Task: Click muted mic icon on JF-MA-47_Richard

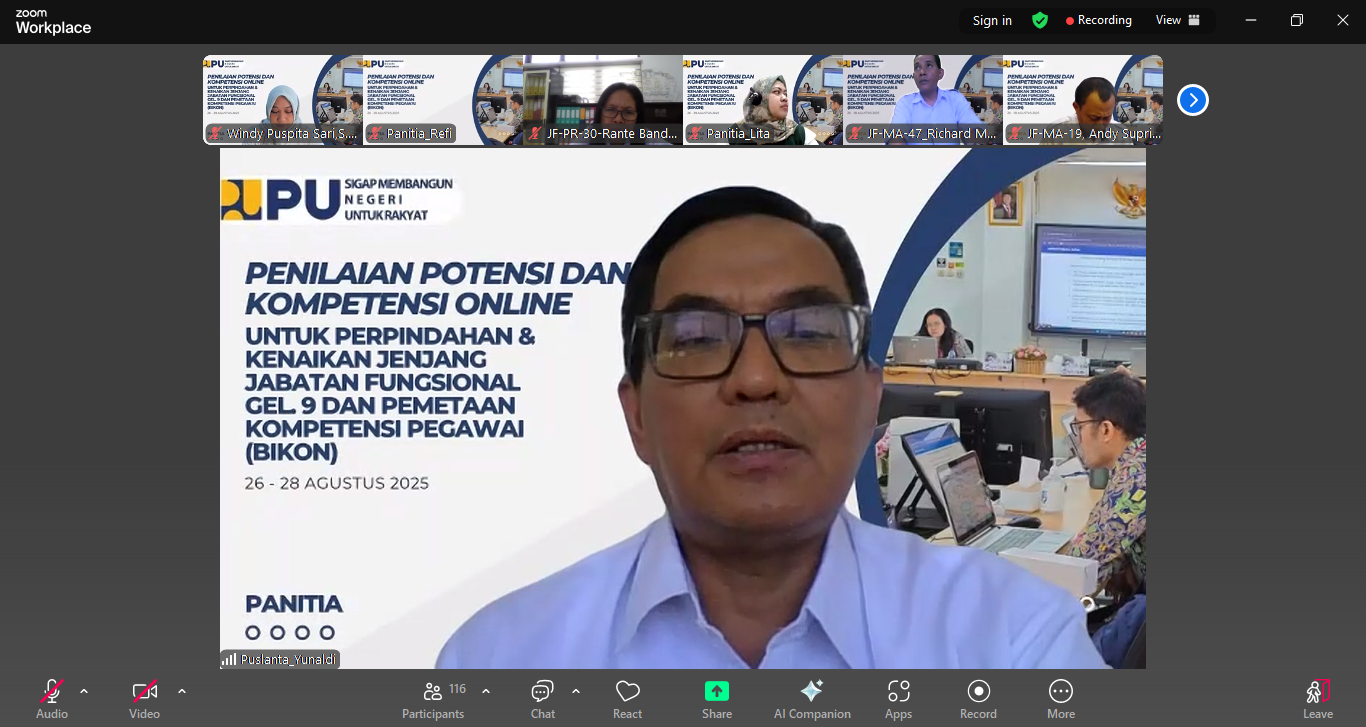Action: pos(856,133)
